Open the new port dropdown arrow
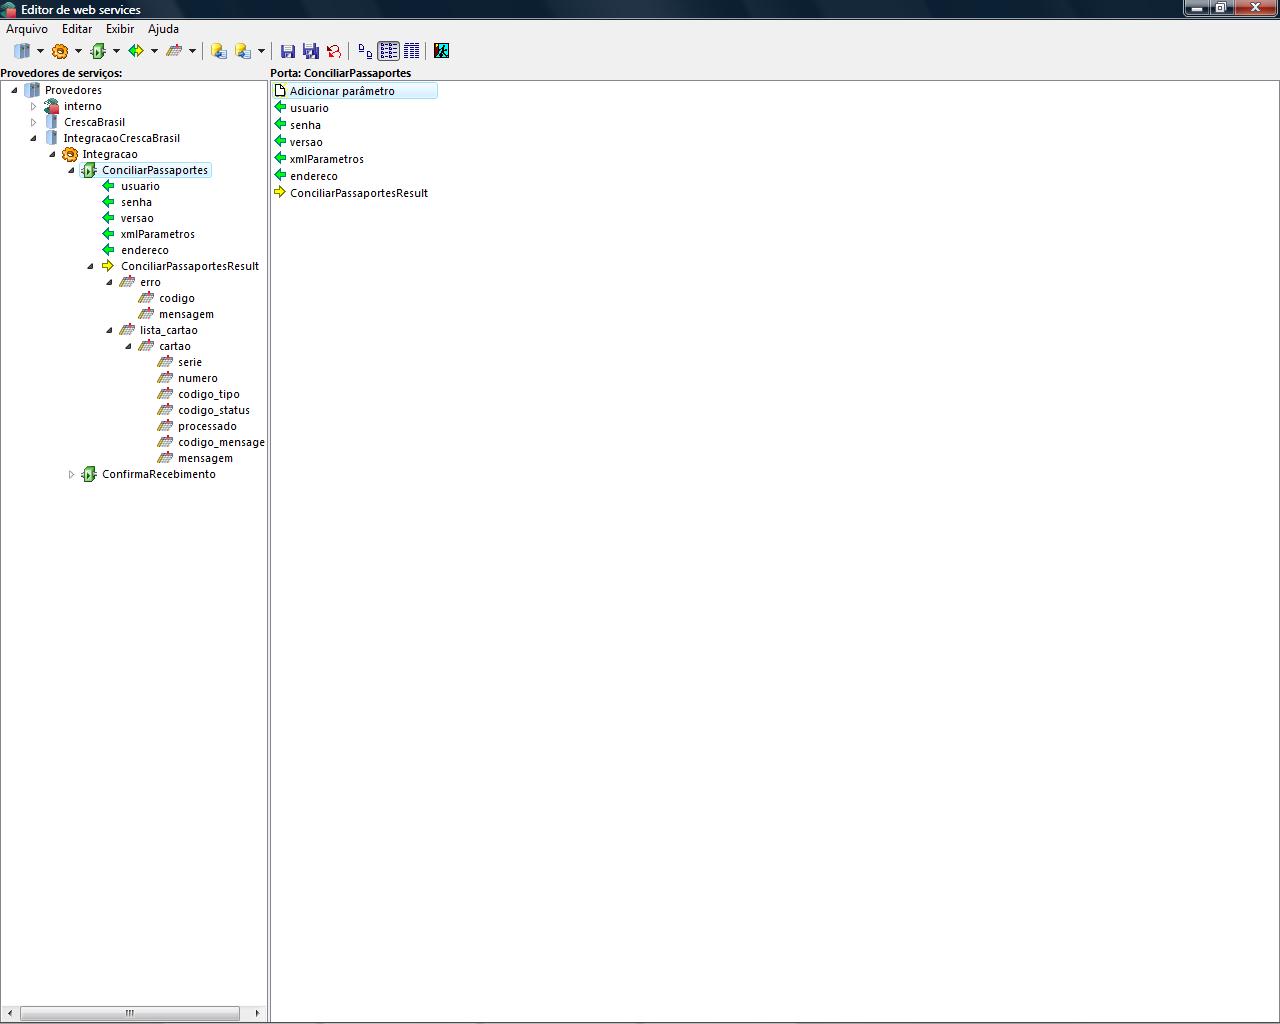The width and height of the screenshot is (1280, 1024). 116,51
